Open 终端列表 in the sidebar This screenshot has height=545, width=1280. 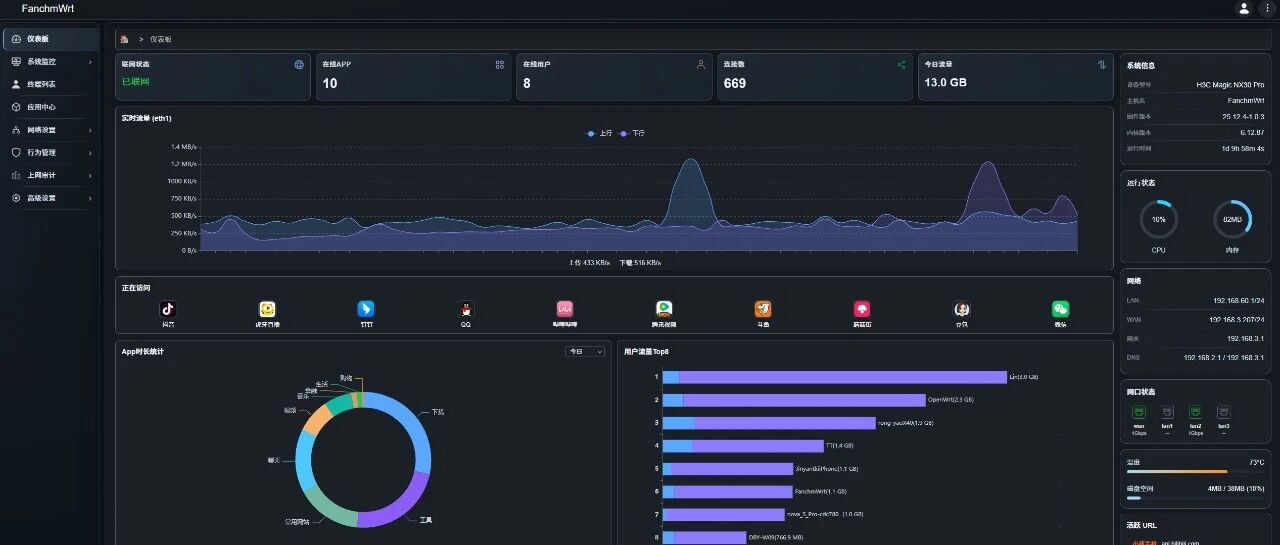[52, 84]
